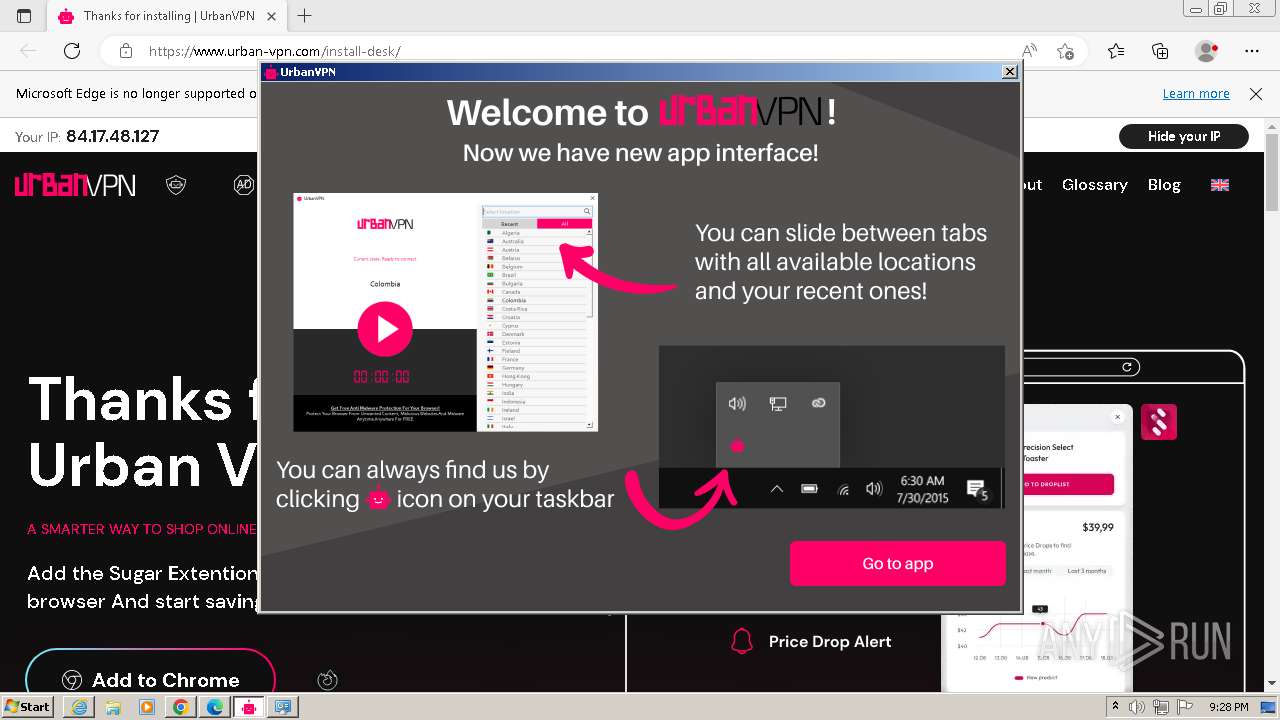1280x720 pixels.
Task: Open the Edge profile avatar
Action: pos(1206,51)
